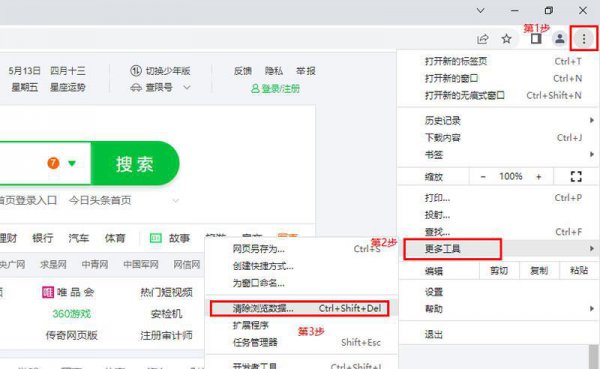Click the Feedback link
The width and height of the screenshot is (600, 369).
(243, 71)
